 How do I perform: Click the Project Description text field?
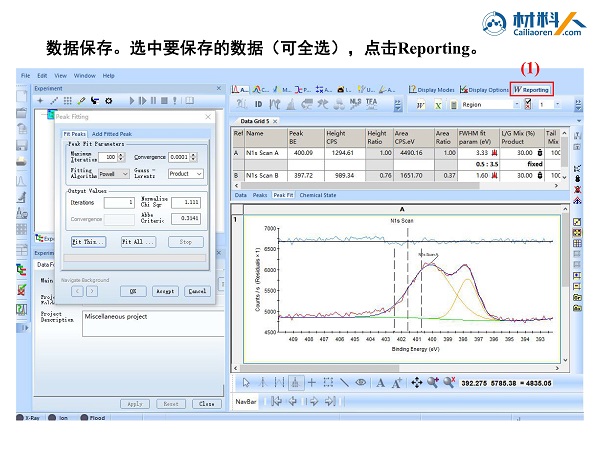coord(153,323)
